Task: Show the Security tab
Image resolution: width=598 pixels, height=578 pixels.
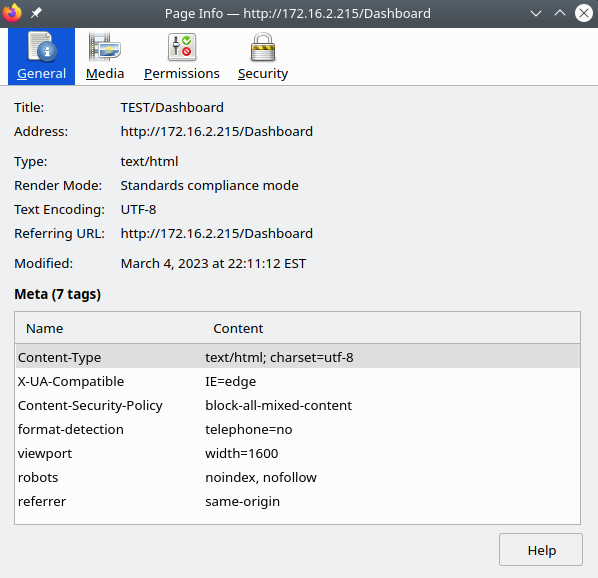Action: coord(263,56)
